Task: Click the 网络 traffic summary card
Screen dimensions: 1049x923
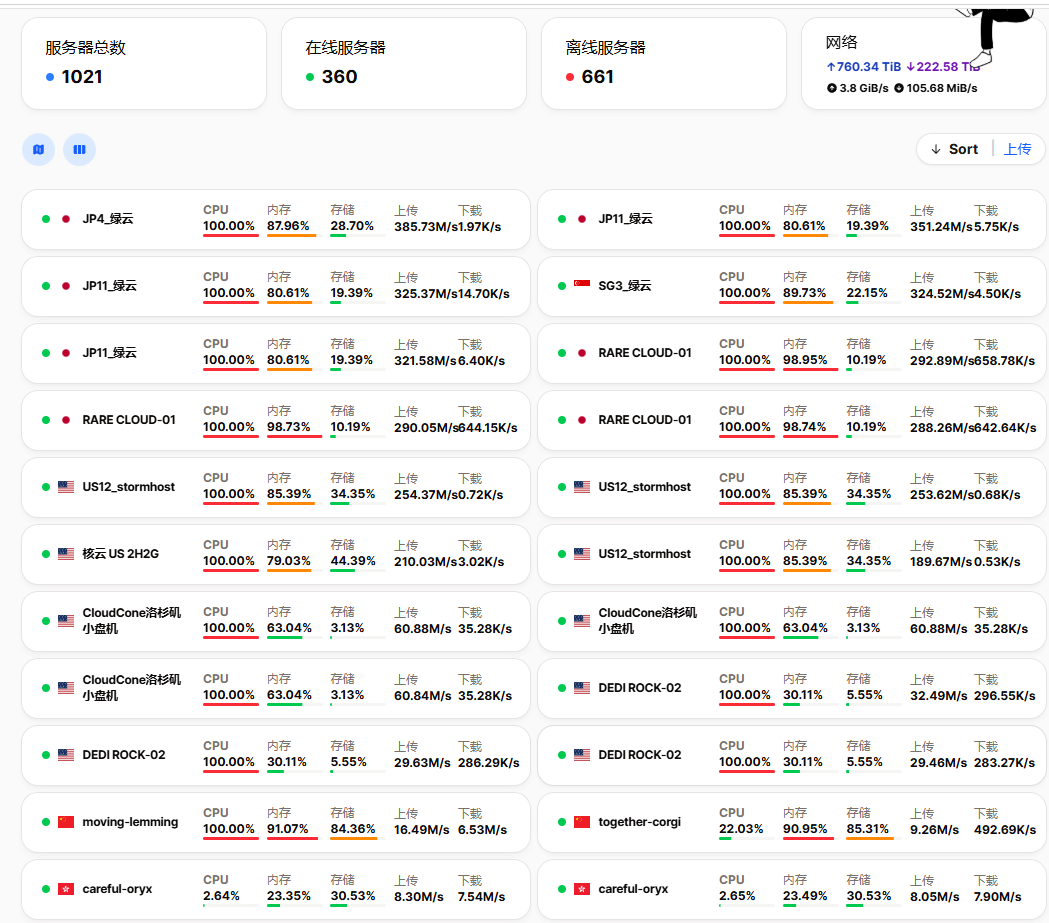Action: [x=923, y=64]
